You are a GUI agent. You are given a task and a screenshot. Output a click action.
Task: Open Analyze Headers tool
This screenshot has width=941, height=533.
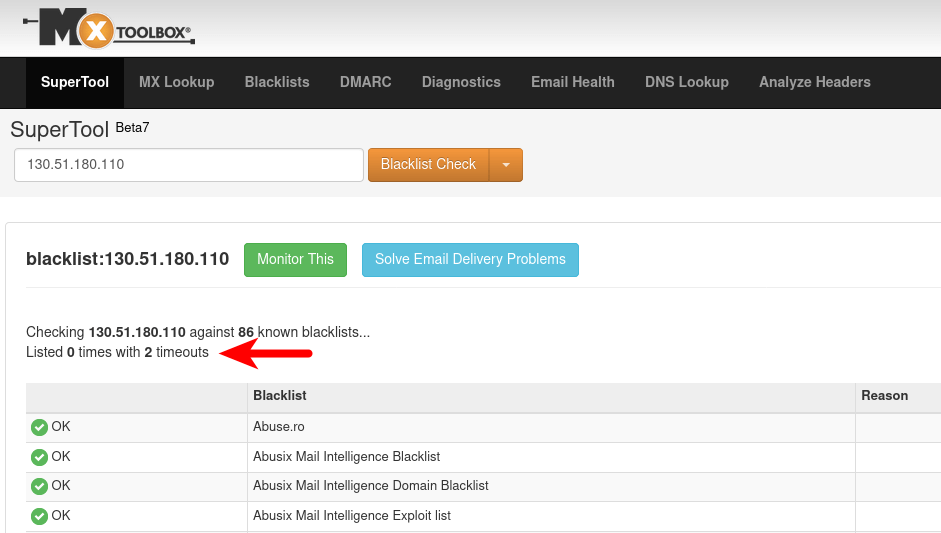click(x=815, y=82)
